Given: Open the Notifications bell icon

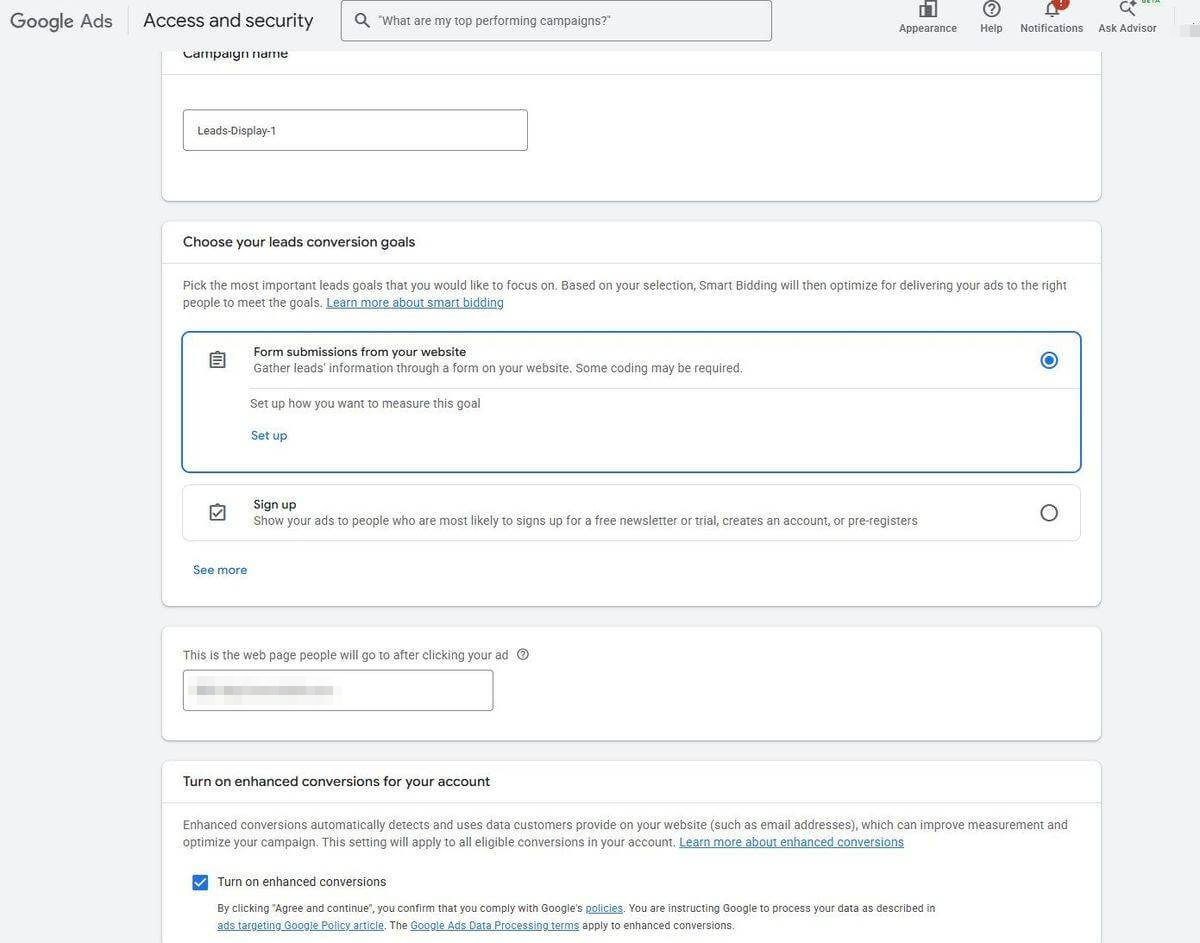Looking at the screenshot, I should pos(1052,9).
